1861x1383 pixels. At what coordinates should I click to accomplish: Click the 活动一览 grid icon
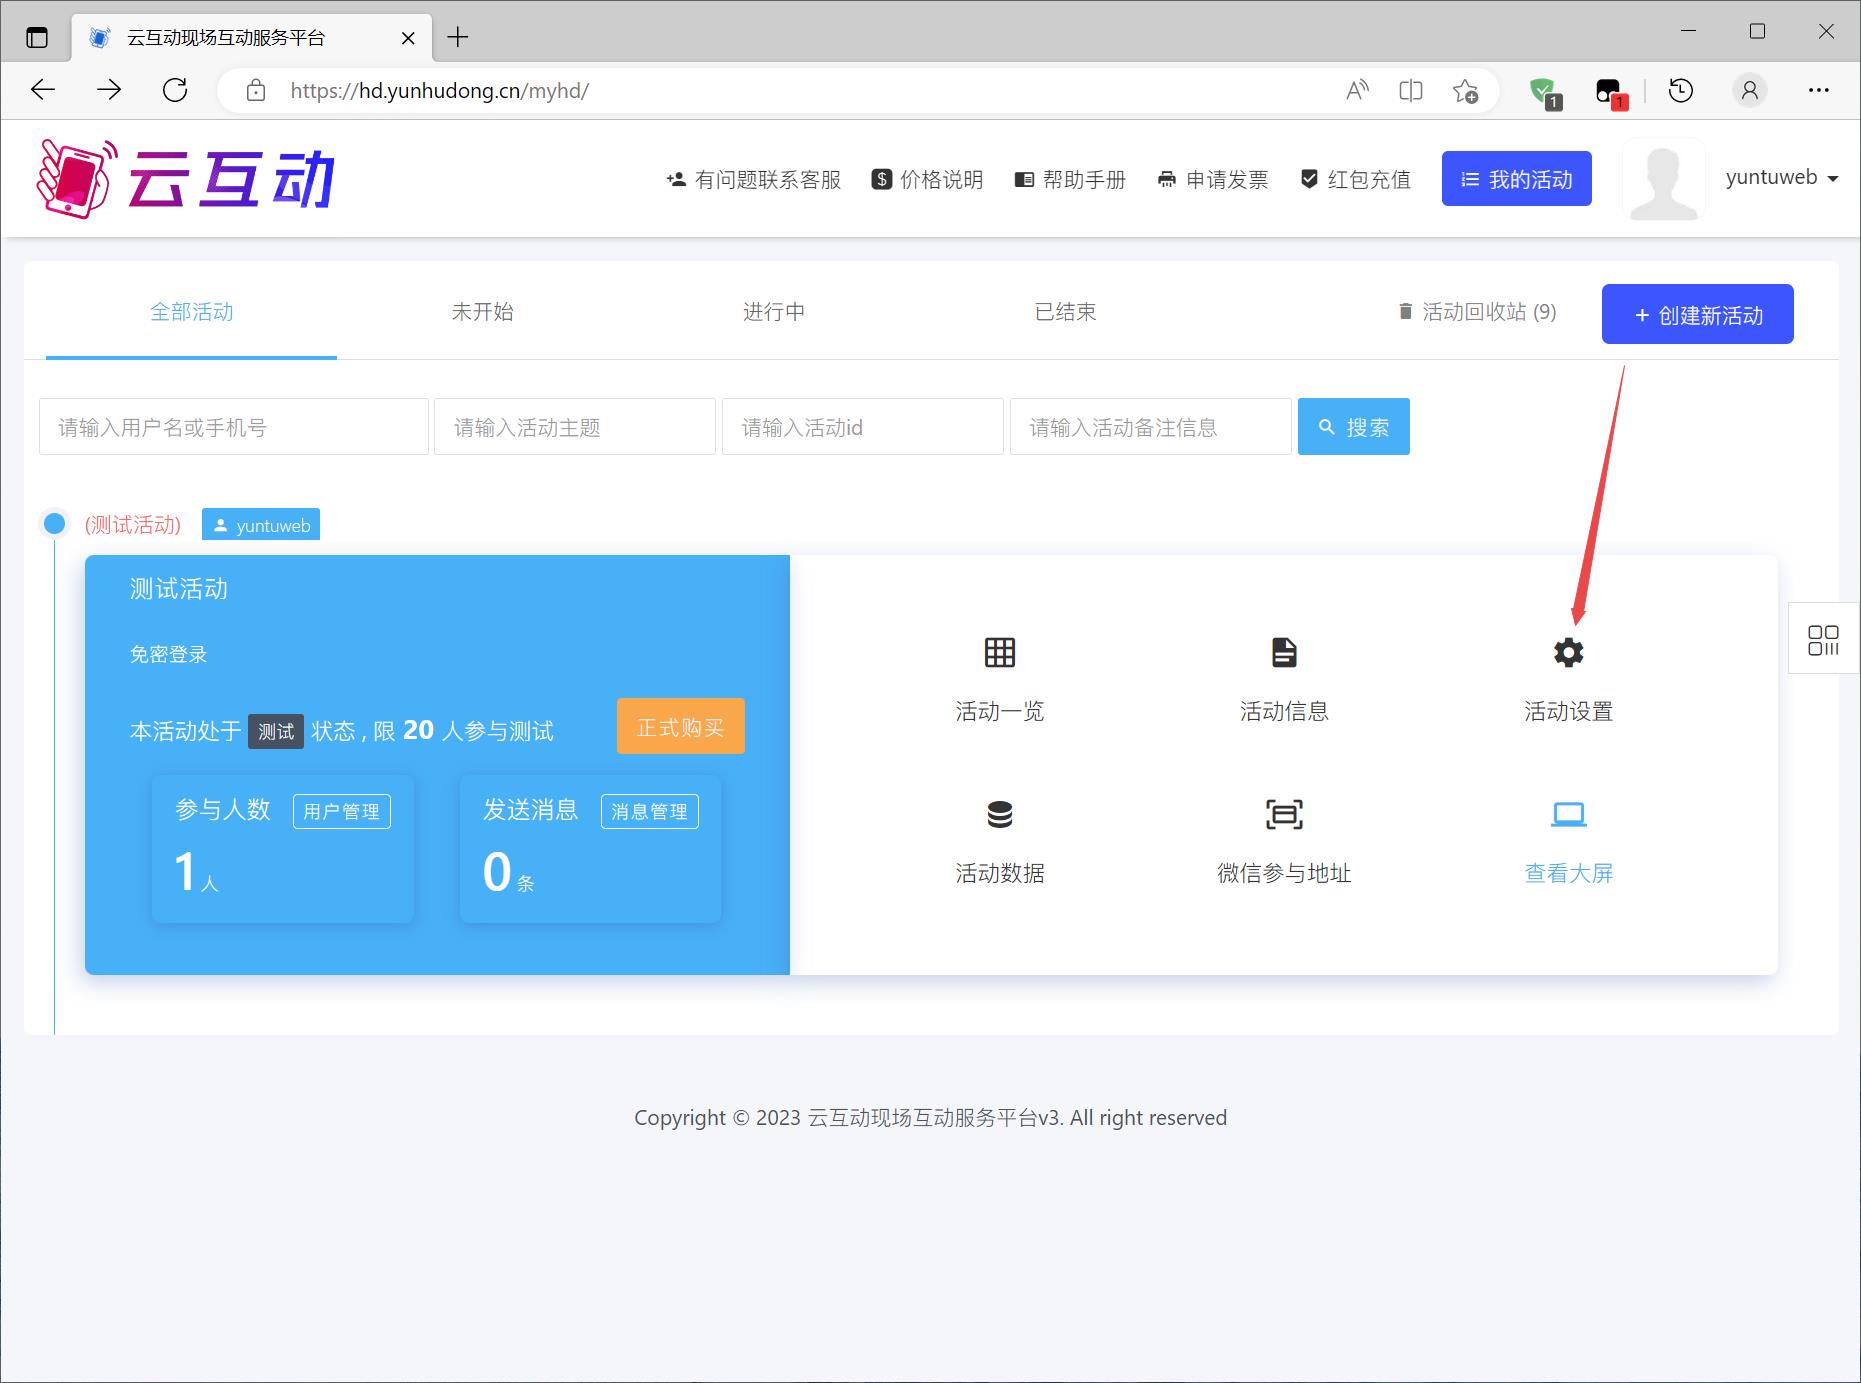(x=999, y=653)
